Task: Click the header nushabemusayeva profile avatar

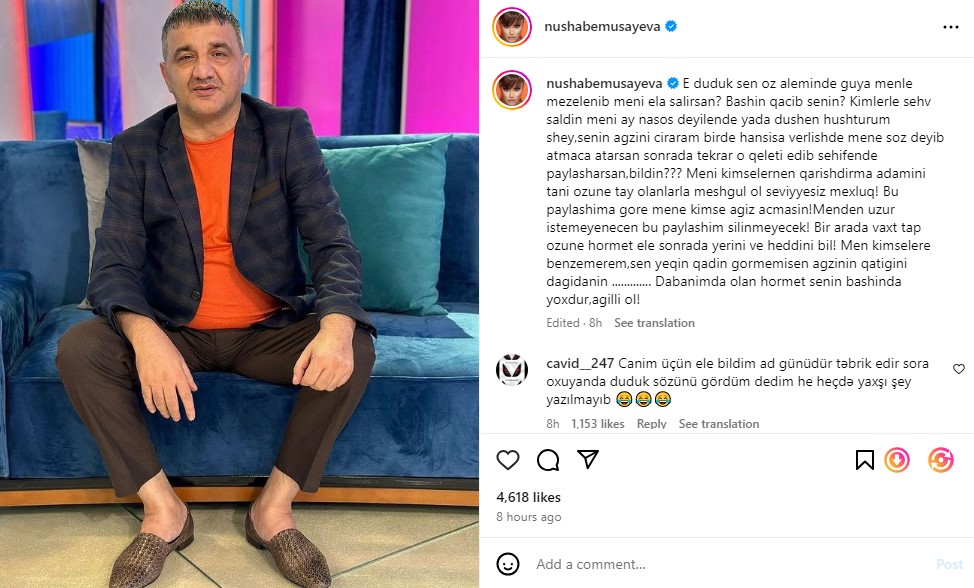Action: (512, 27)
